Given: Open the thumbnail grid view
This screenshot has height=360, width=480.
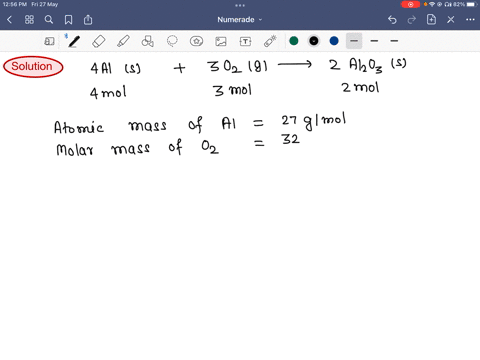Looking at the screenshot, I should click(x=29, y=20).
